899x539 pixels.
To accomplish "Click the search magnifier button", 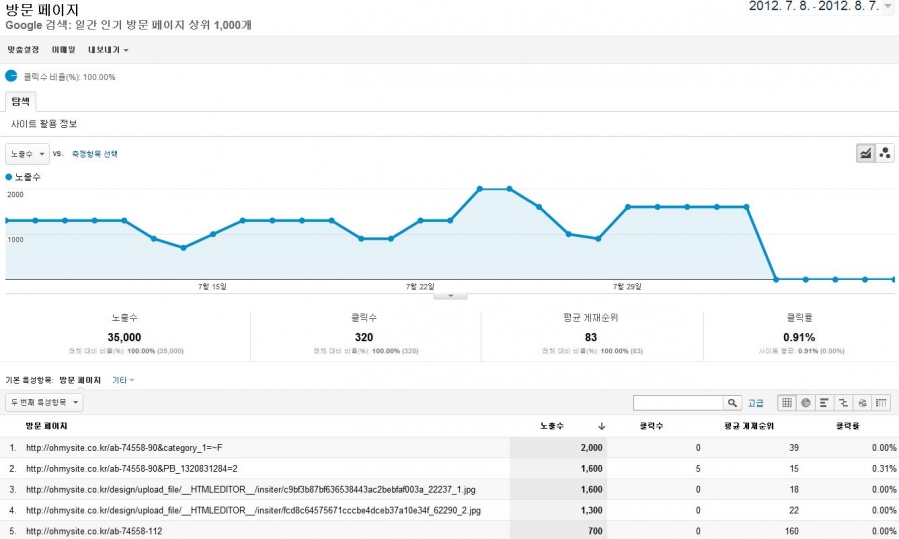I will (x=733, y=403).
